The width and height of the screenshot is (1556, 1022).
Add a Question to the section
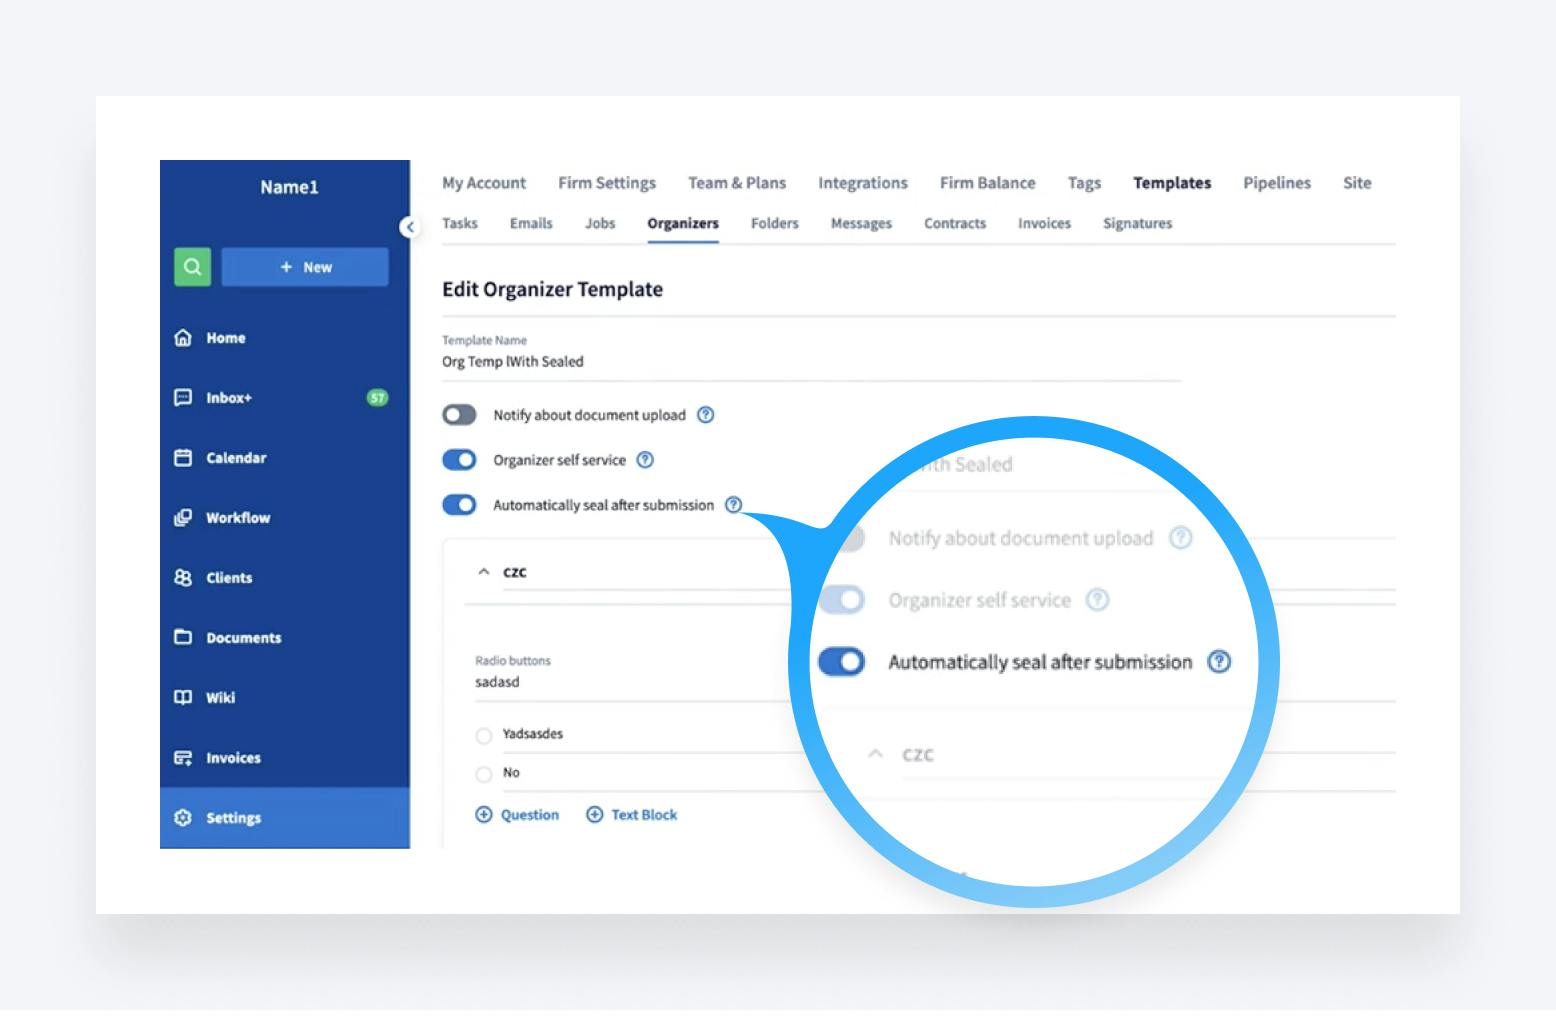pyautogui.click(x=517, y=815)
